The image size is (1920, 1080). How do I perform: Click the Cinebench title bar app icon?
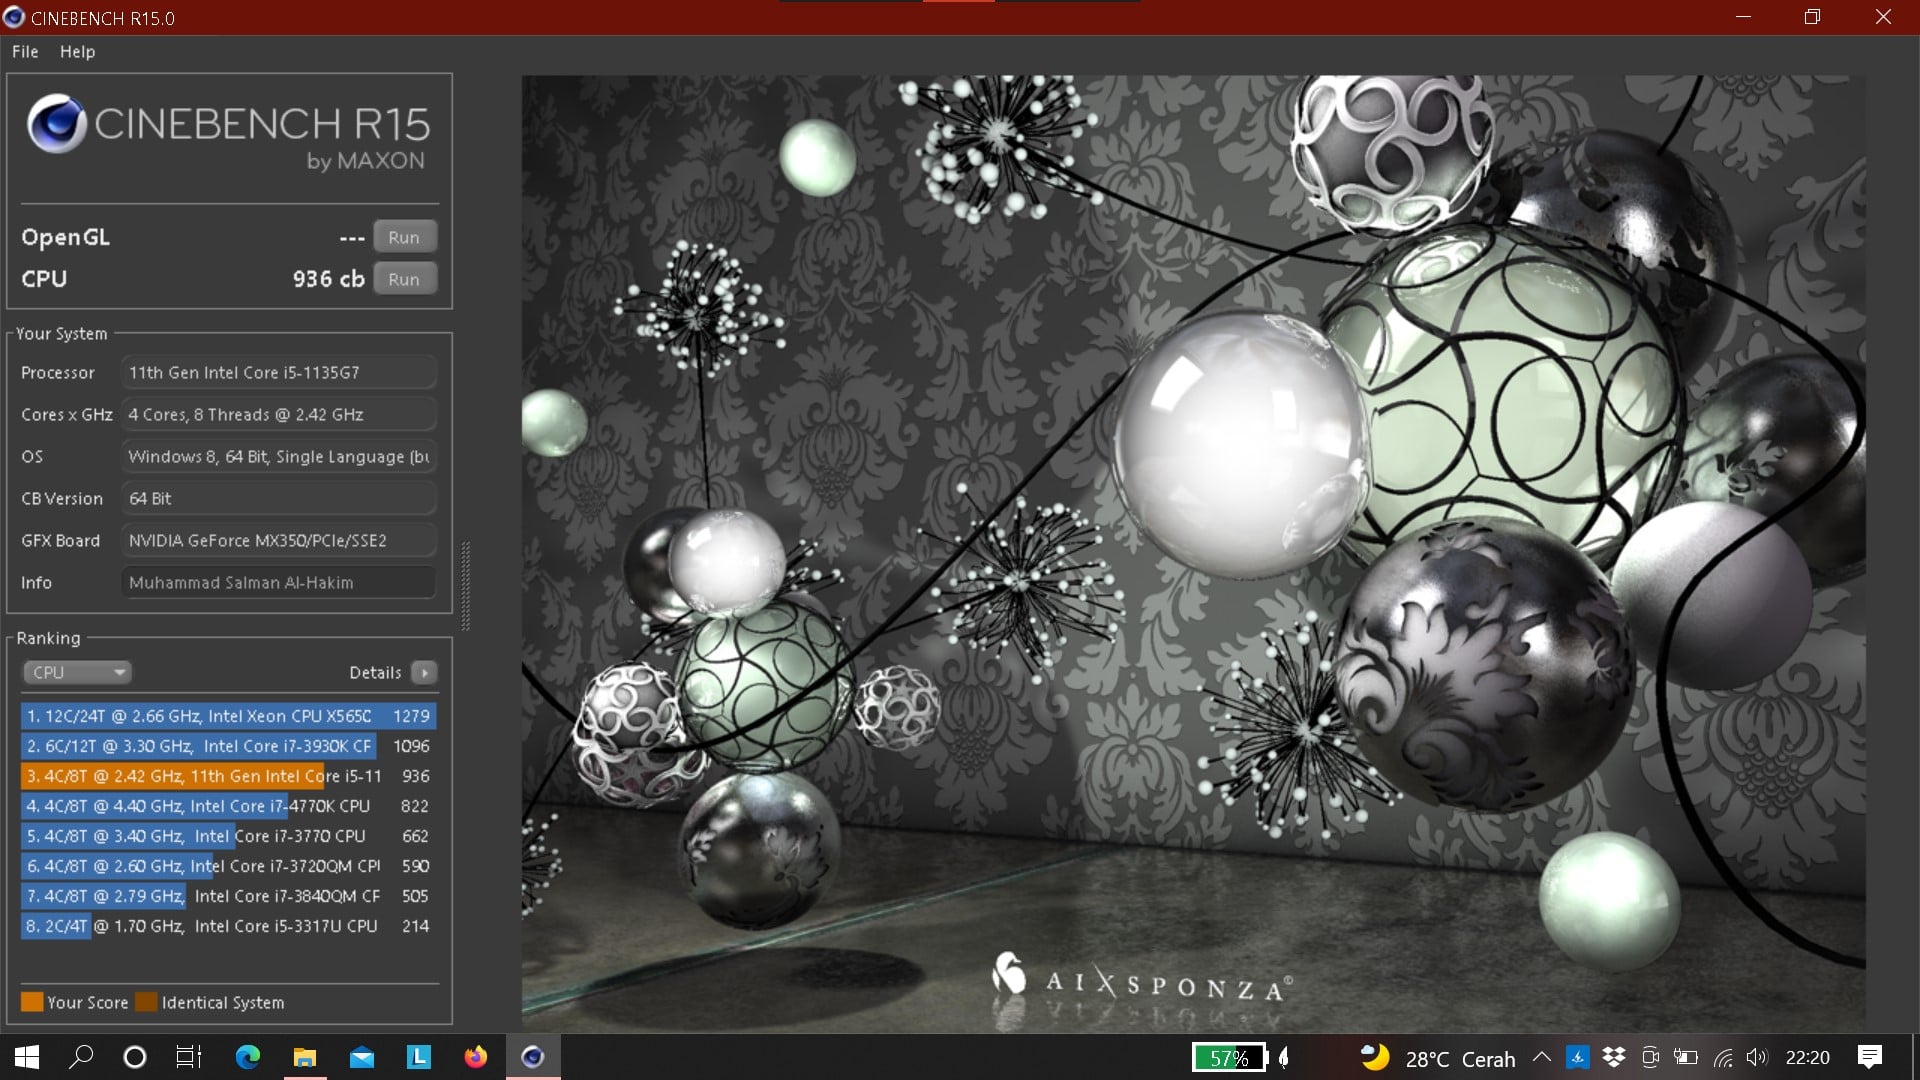[14, 17]
